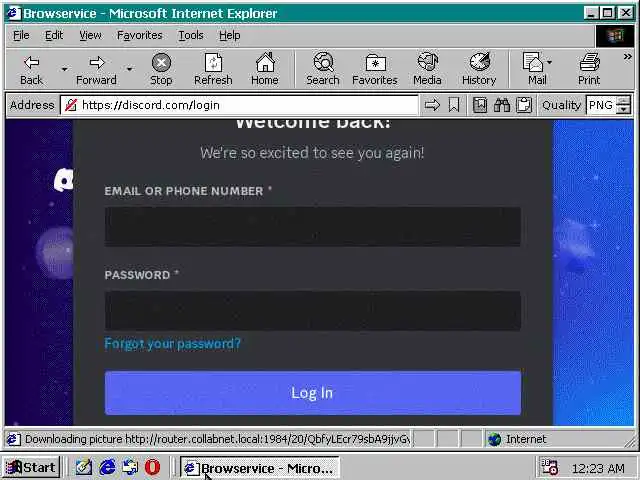The image size is (640, 480).
Task: Open the Start menu
Action: coord(32,467)
